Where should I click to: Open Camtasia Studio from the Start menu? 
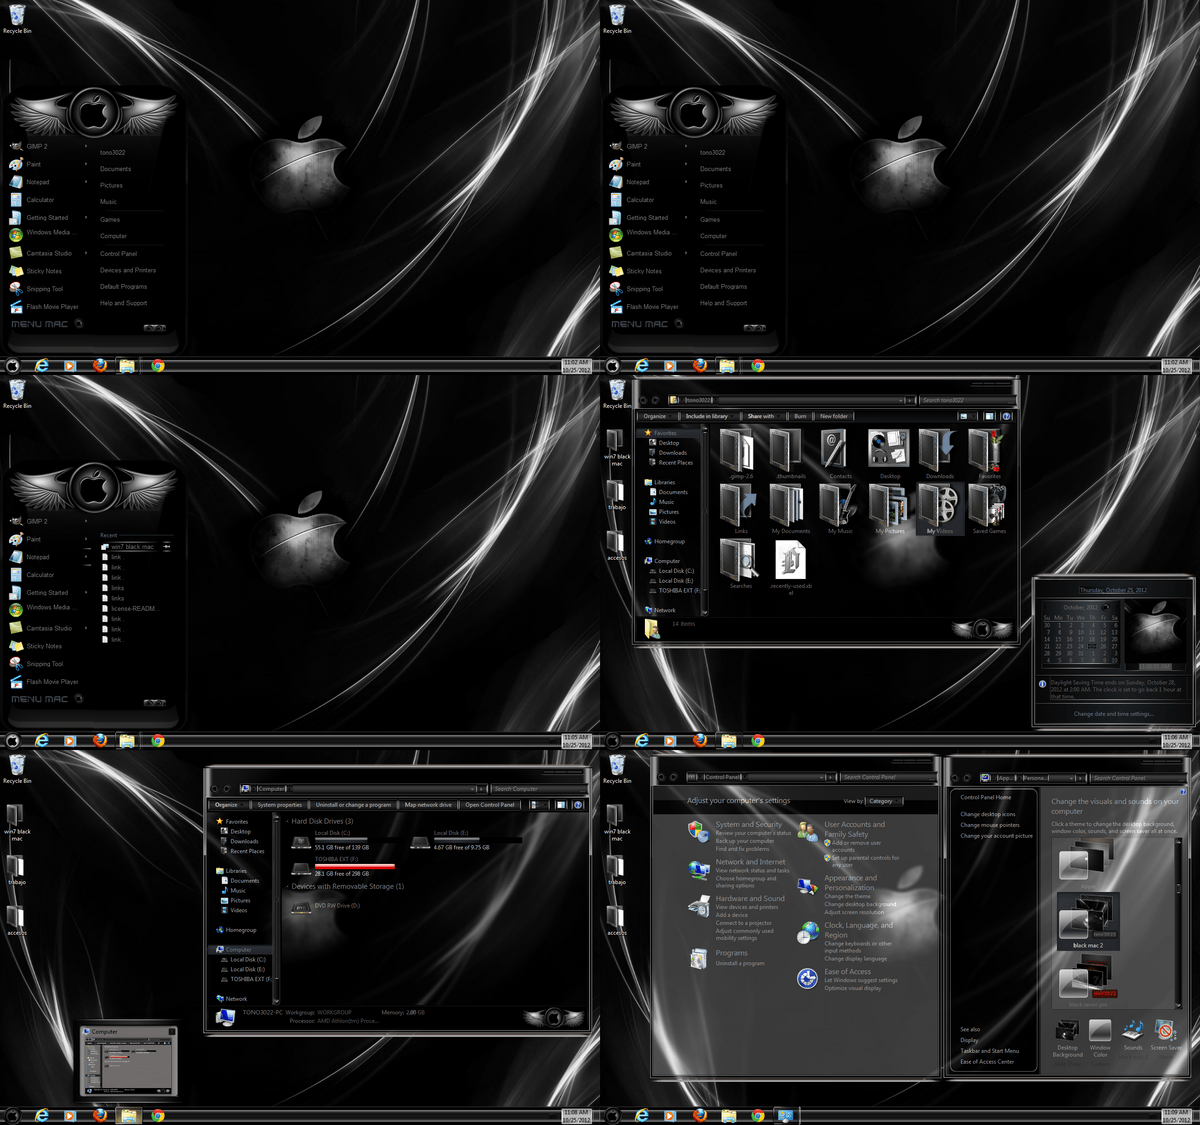[x=47, y=252]
